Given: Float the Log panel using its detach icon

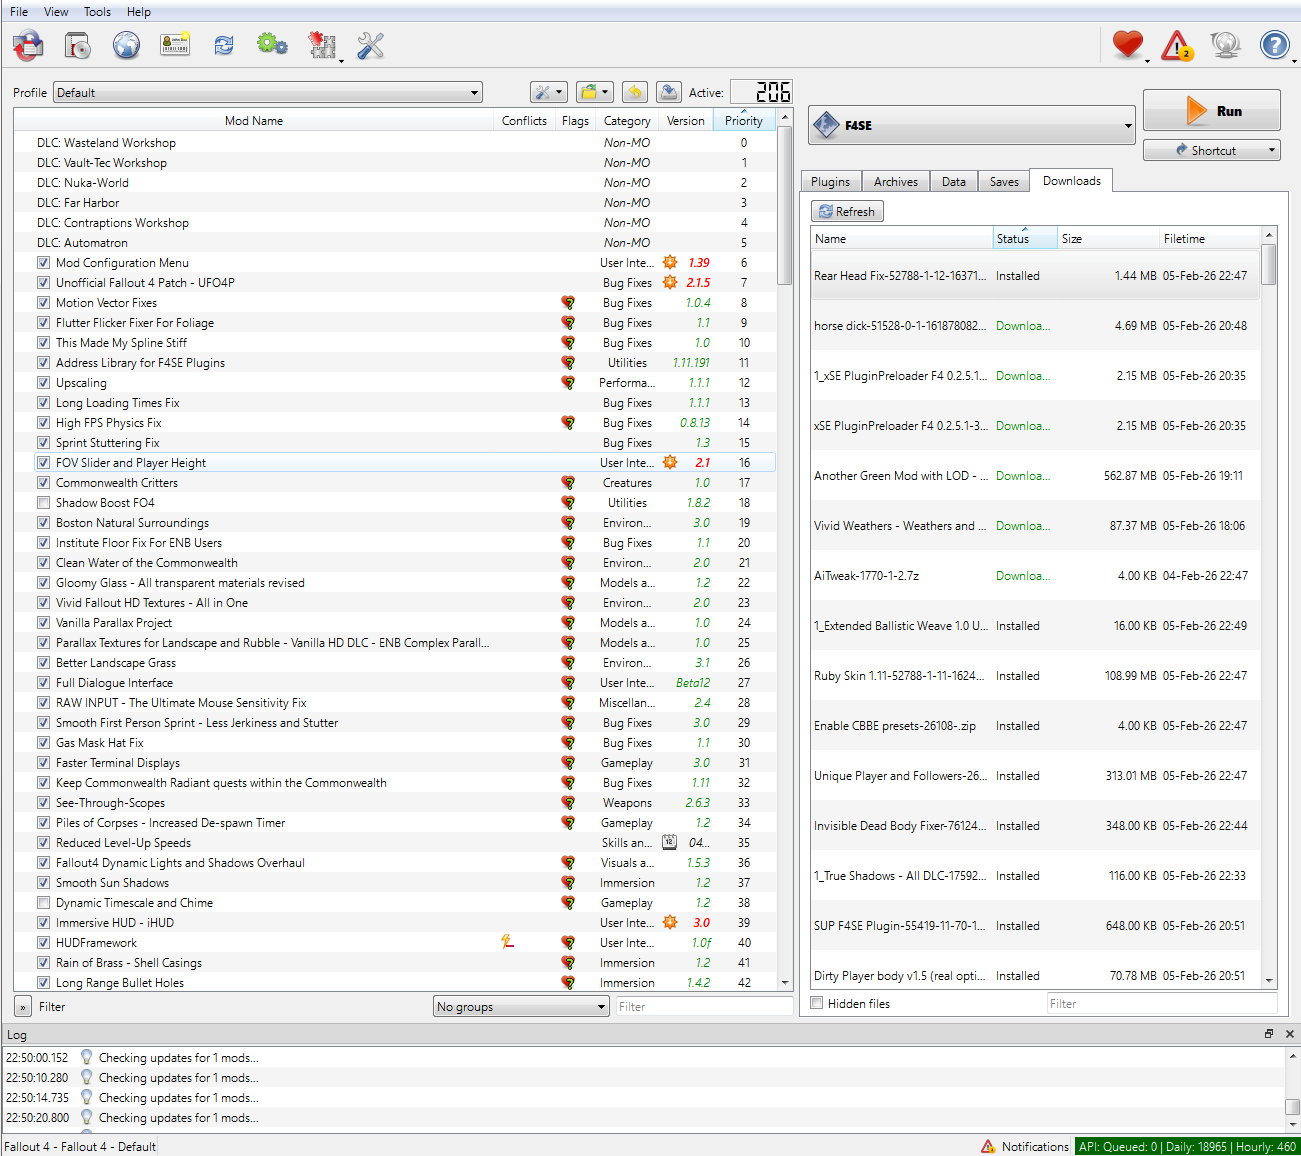Looking at the screenshot, I should (1269, 1034).
